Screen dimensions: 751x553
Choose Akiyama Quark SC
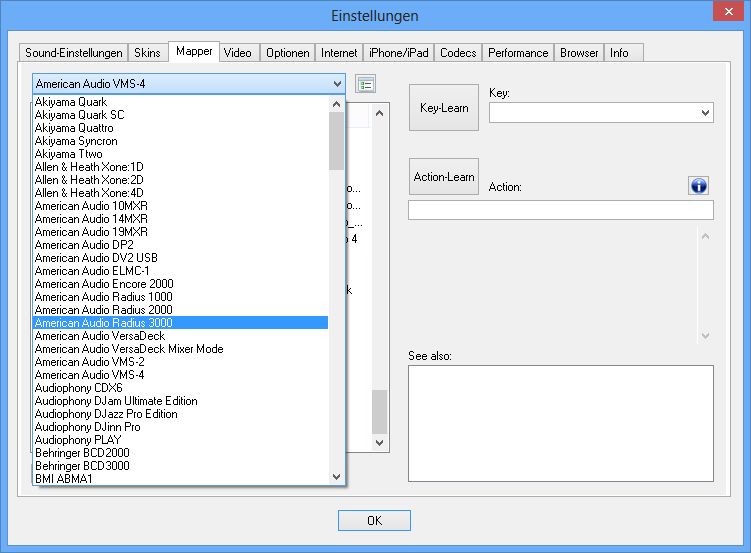pyautogui.click(x=181, y=115)
